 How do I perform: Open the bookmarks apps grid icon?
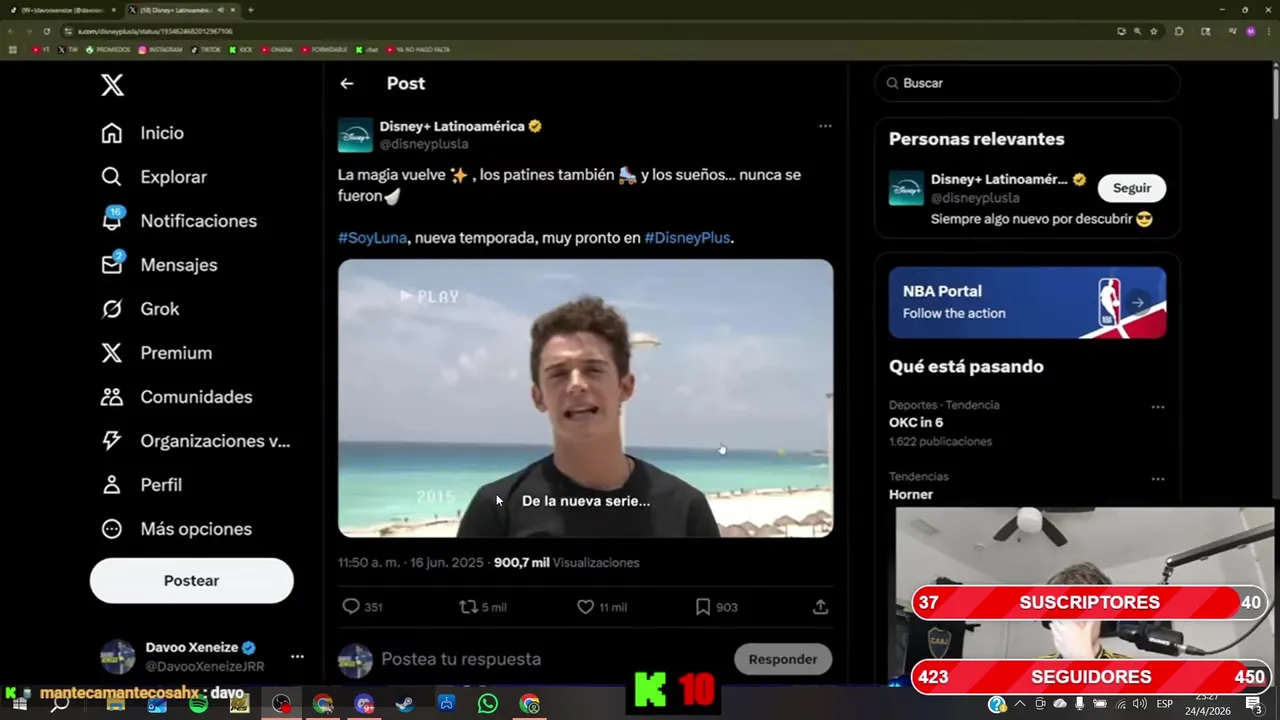tap(13, 49)
